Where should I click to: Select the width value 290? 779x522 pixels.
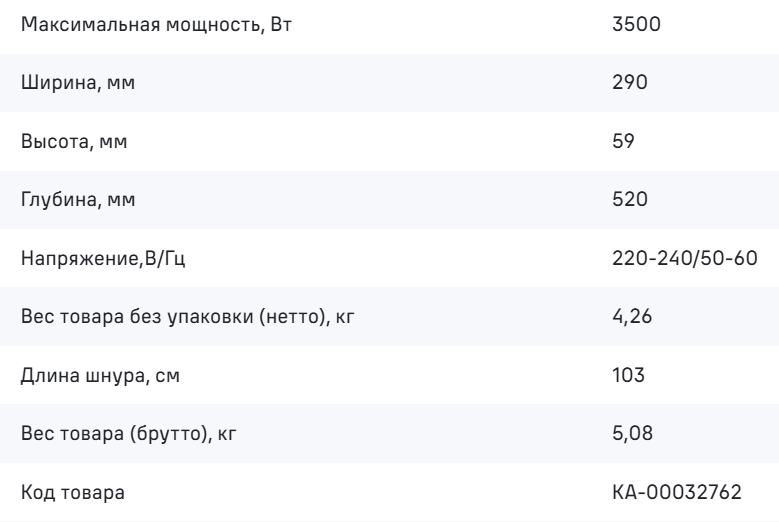tap(629, 82)
